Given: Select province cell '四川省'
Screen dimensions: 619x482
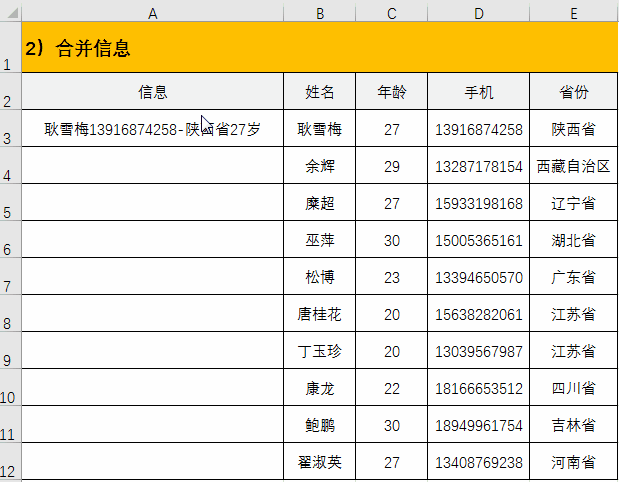Looking at the screenshot, I should click(x=574, y=387).
